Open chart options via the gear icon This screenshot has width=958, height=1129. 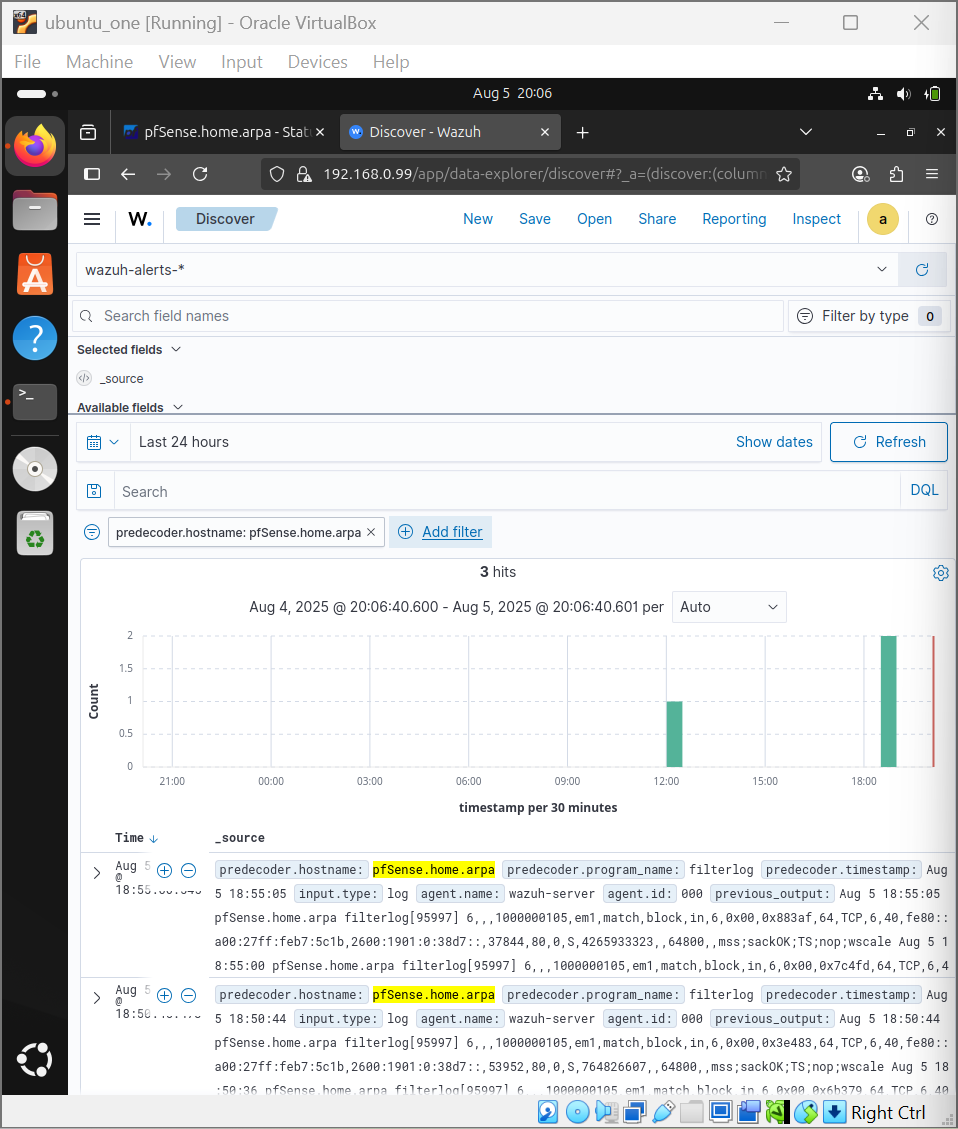coord(940,572)
